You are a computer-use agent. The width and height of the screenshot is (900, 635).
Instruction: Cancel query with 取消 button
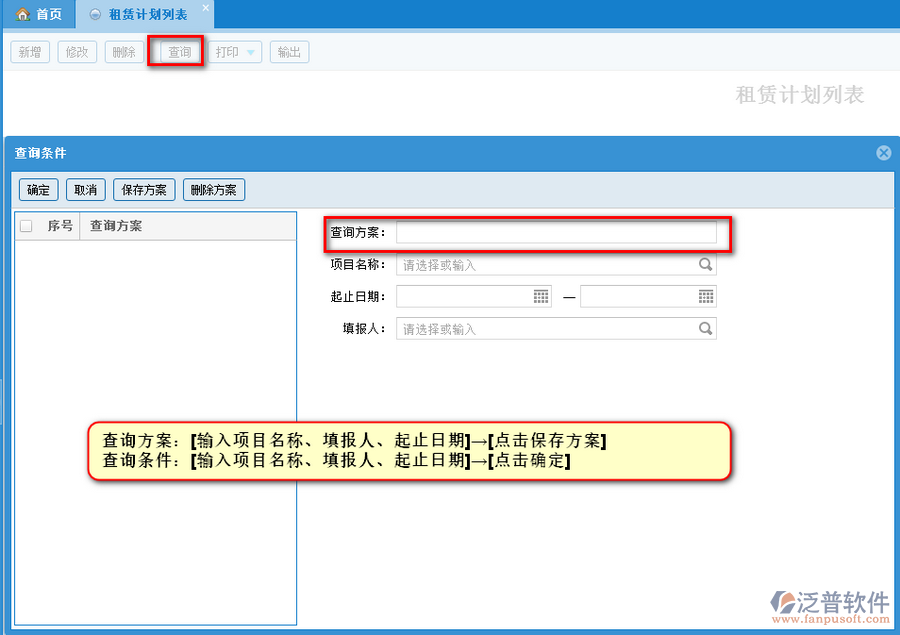[x=86, y=190]
